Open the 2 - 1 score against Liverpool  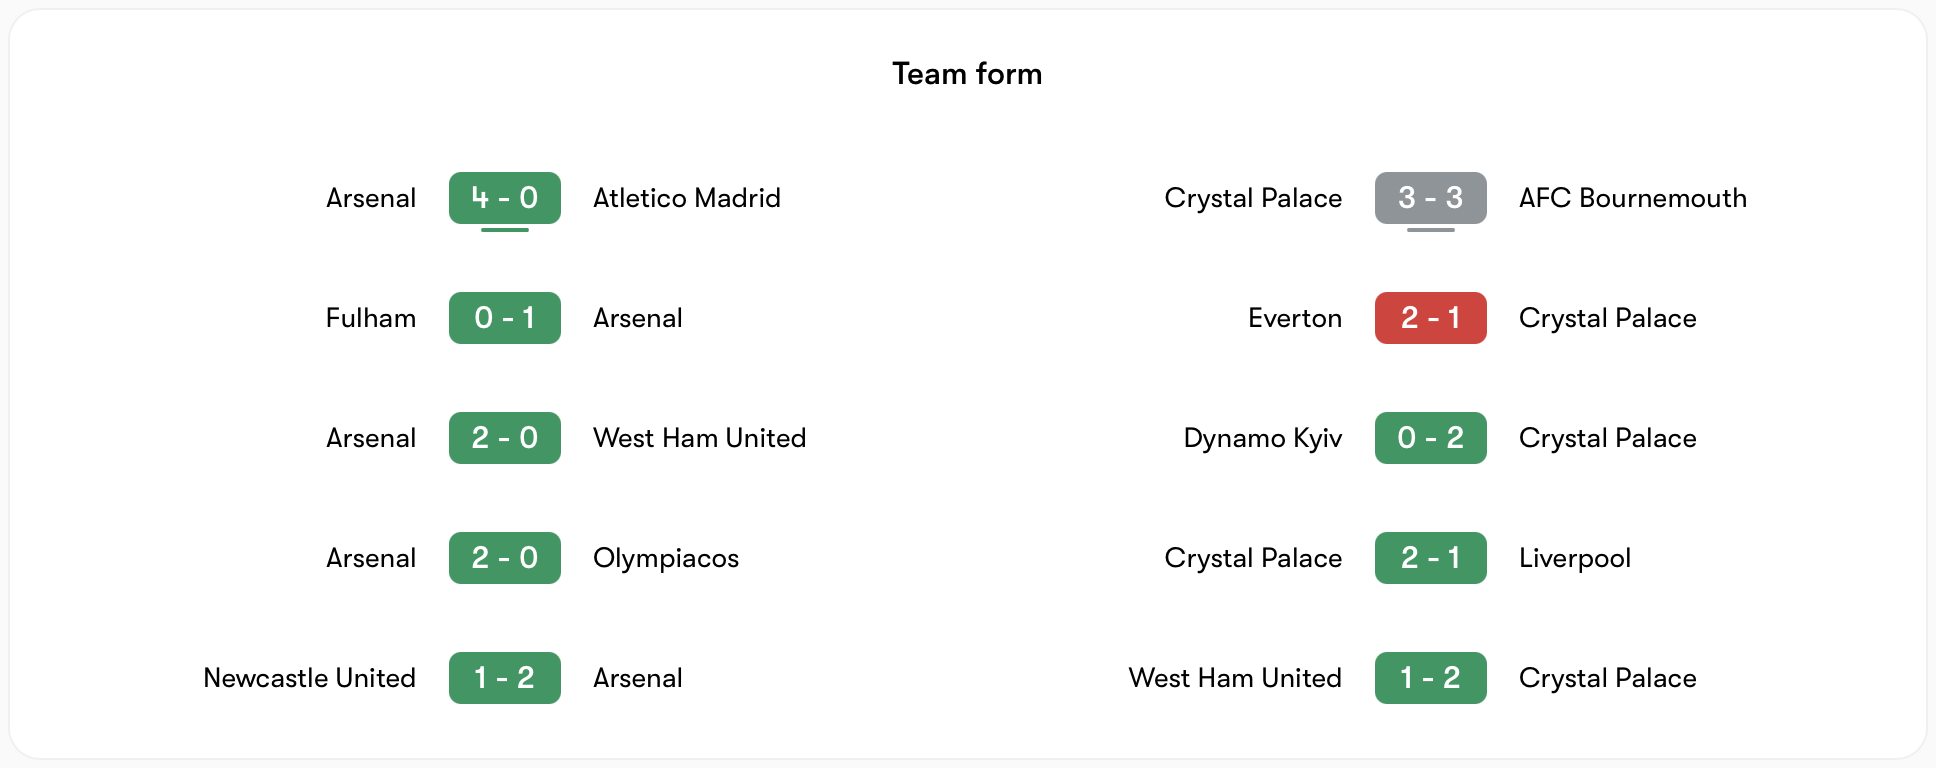point(1430,558)
